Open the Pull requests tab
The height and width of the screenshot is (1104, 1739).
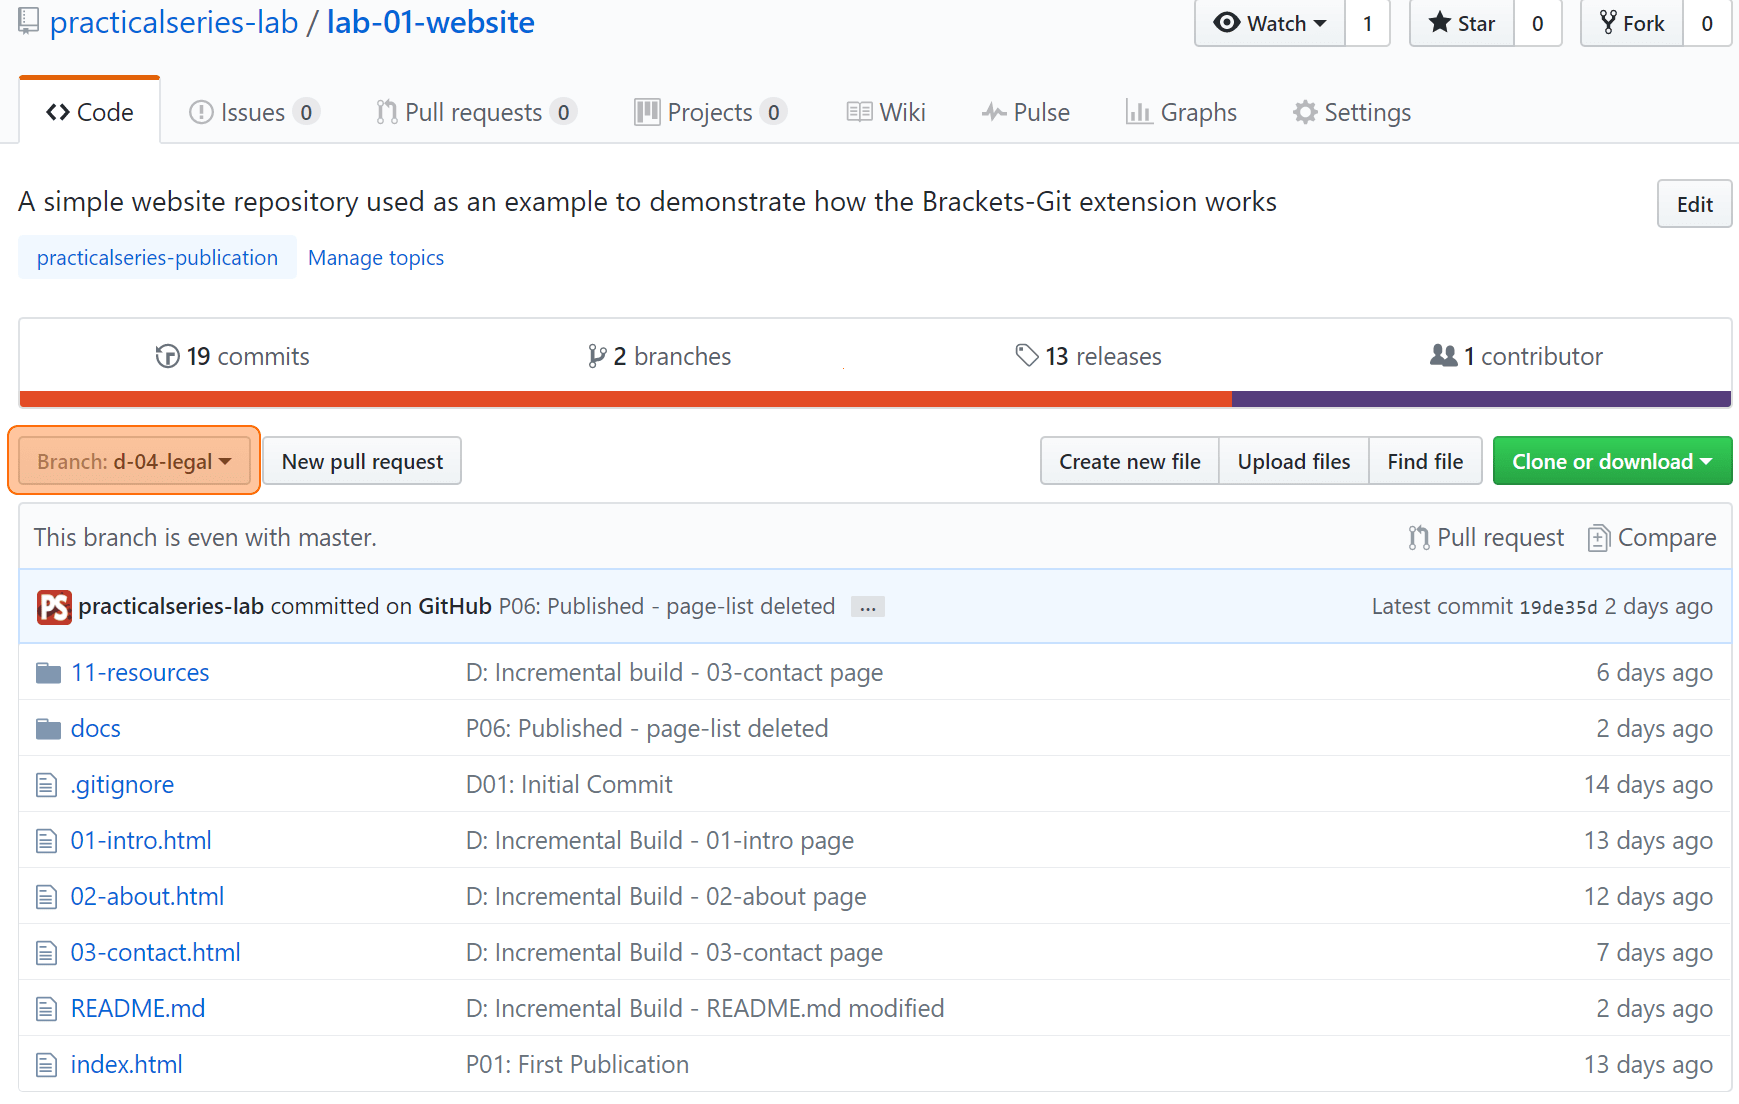[476, 112]
